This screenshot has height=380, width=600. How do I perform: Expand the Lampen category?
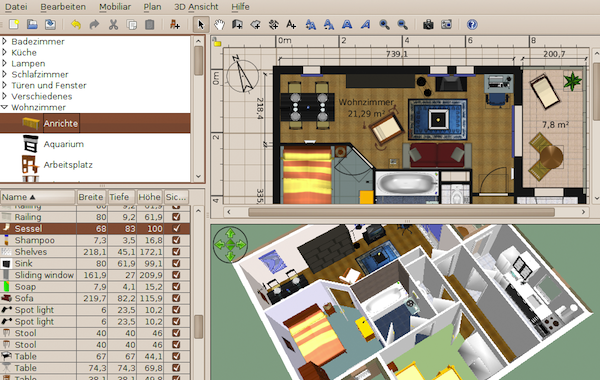(x=5, y=63)
